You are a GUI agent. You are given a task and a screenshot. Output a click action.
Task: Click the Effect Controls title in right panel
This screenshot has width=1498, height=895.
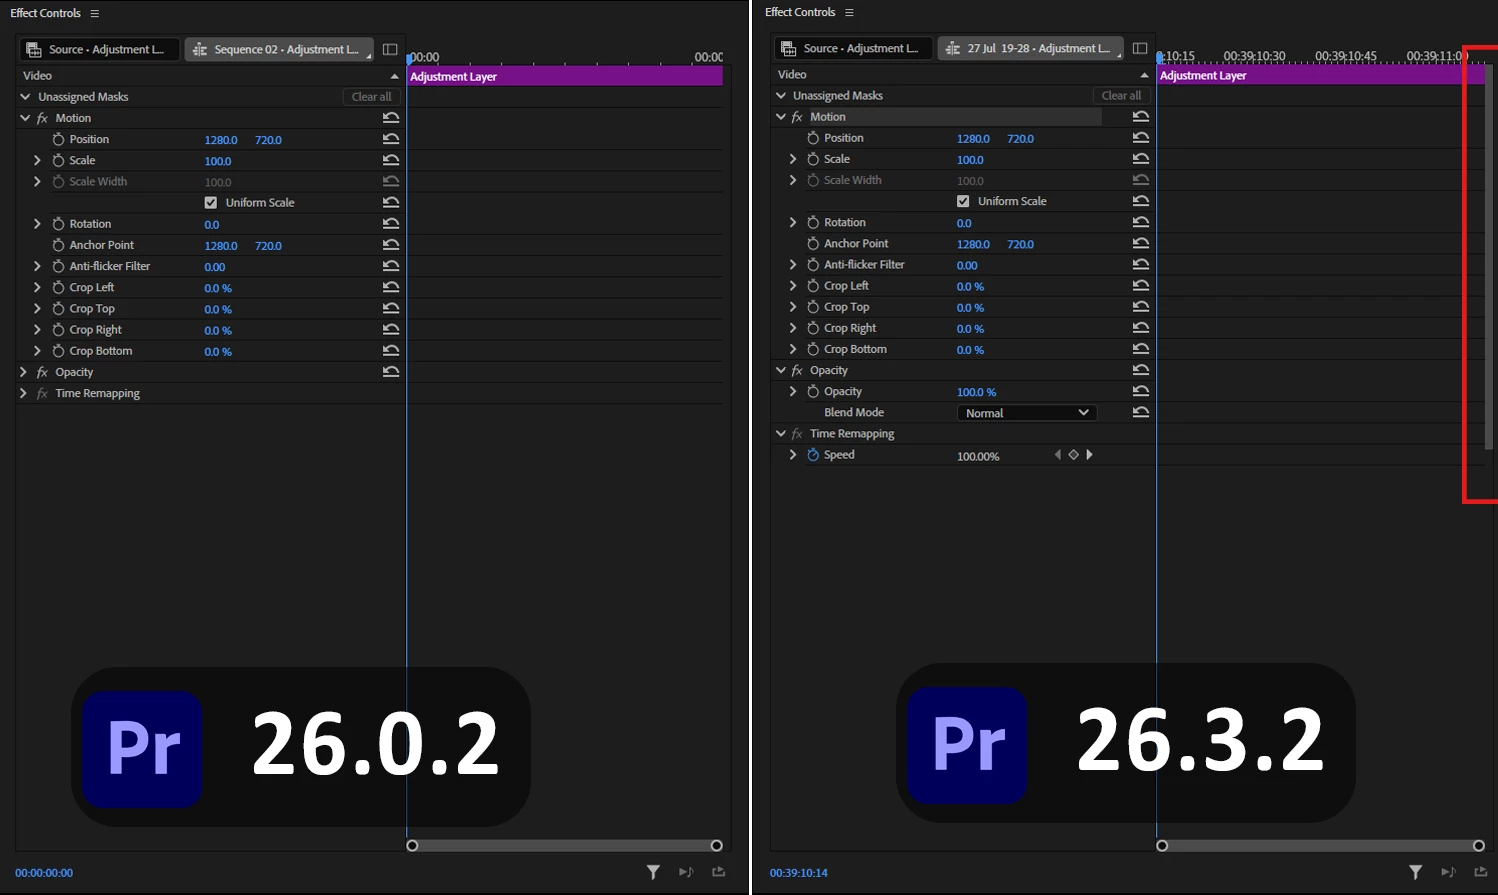point(800,12)
